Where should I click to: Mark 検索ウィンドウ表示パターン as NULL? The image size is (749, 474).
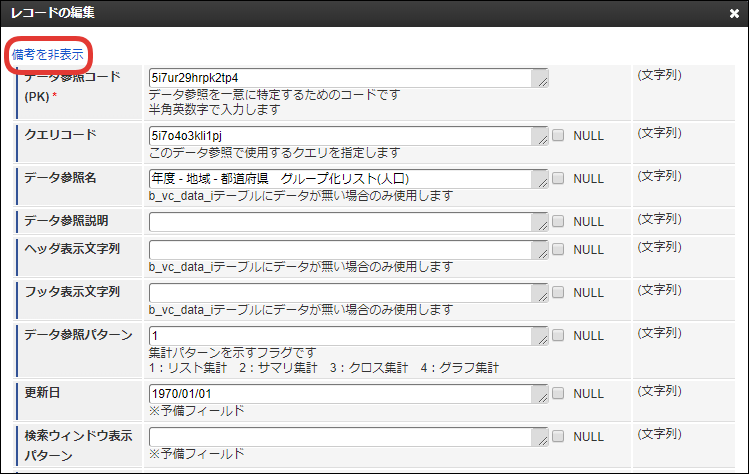coord(558,437)
